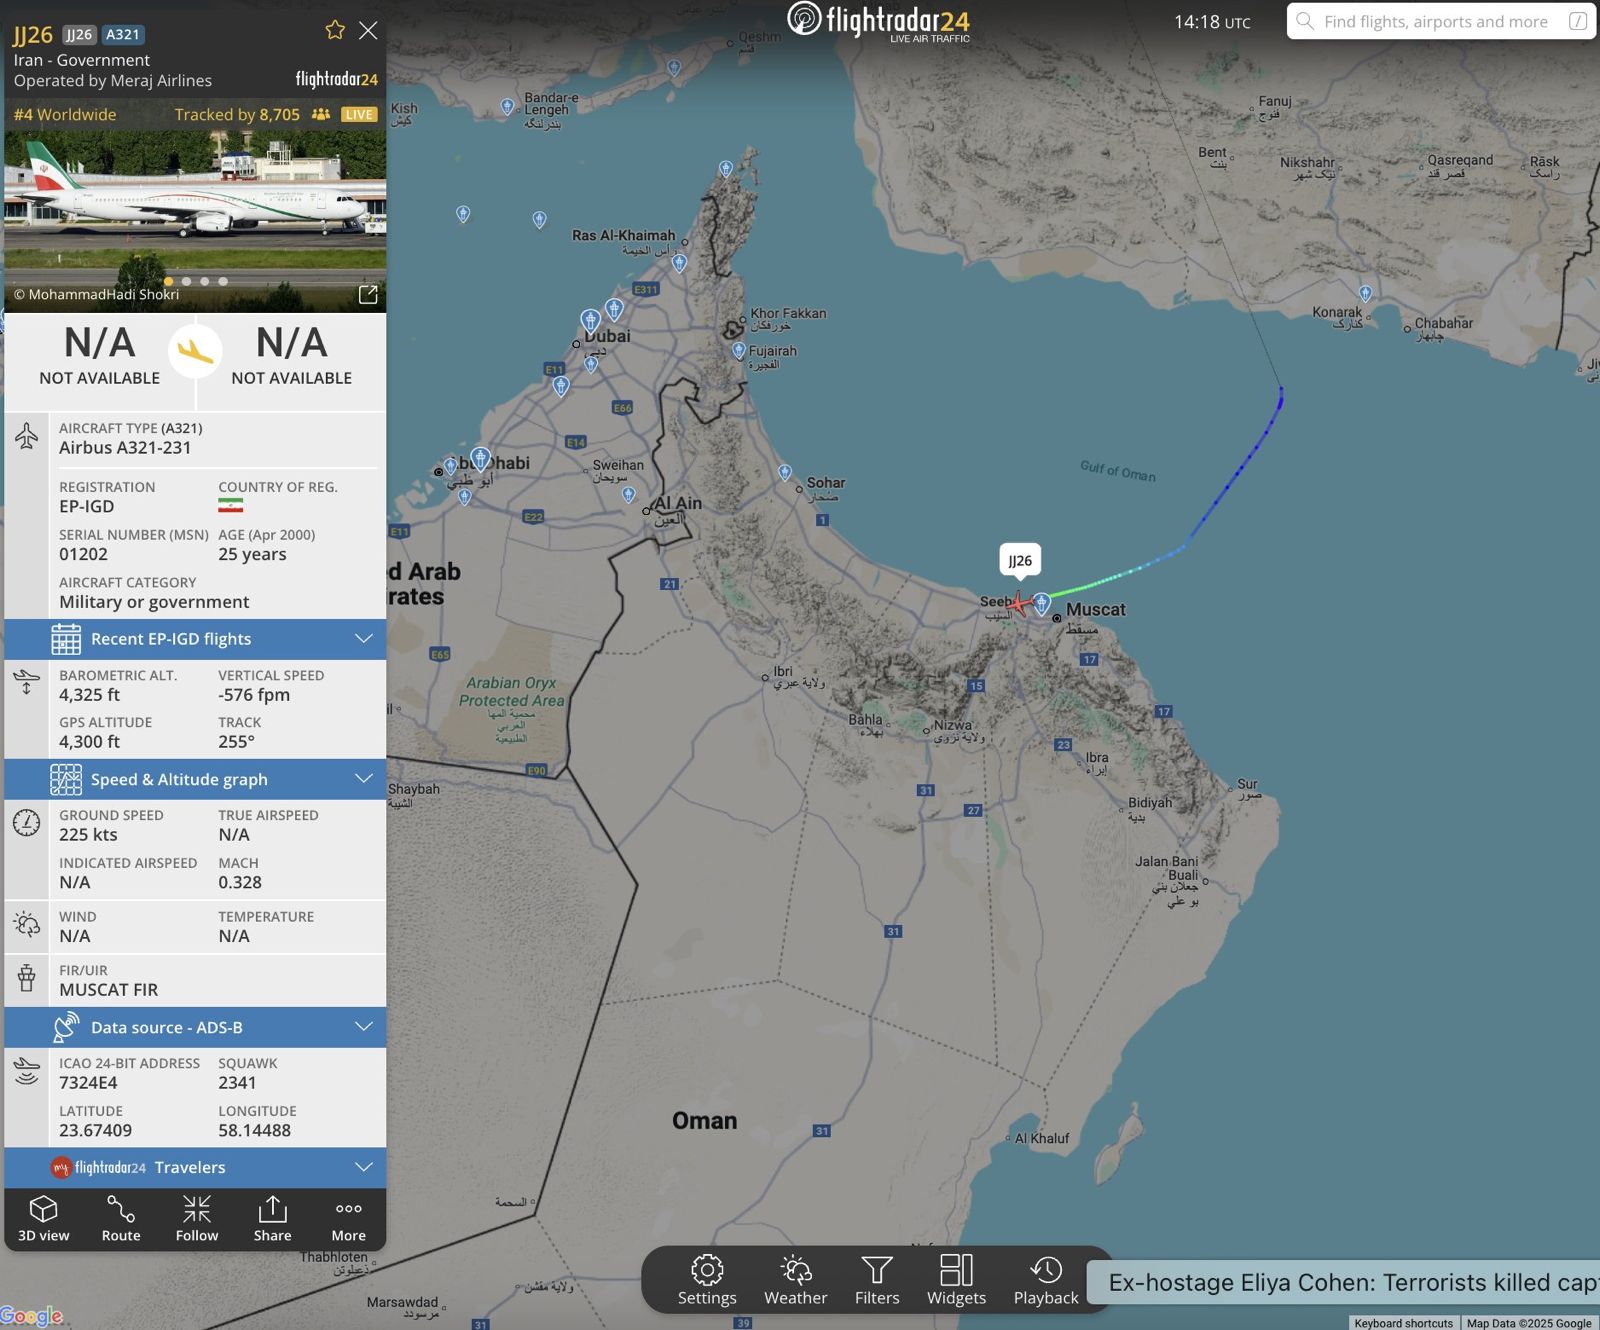Click the GPS altitude 4,300 ft
The image size is (1600, 1330).
89,741
